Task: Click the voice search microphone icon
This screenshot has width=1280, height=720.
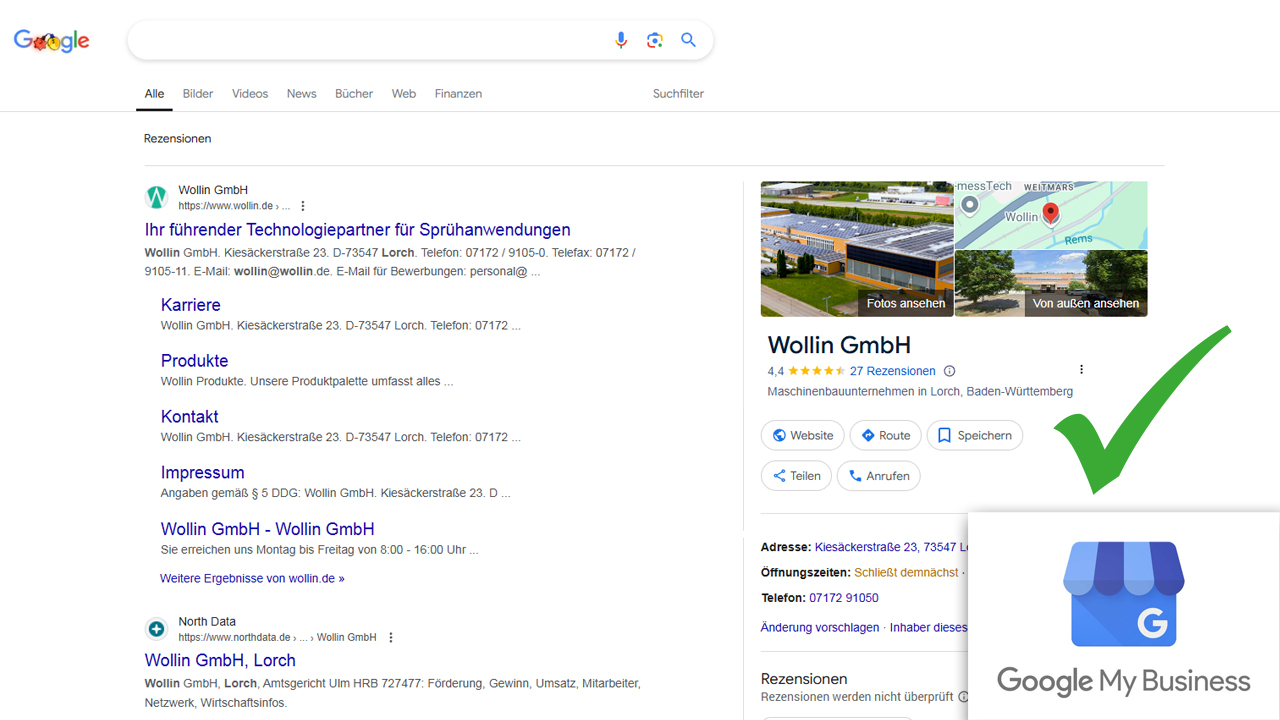Action: [x=621, y=40]
